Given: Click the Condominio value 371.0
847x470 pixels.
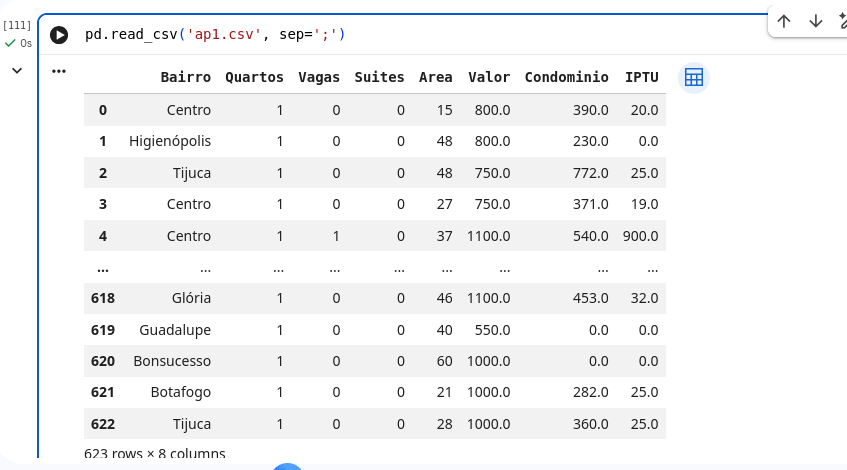Looking at the screenshot, I should [x=590, y=204].
